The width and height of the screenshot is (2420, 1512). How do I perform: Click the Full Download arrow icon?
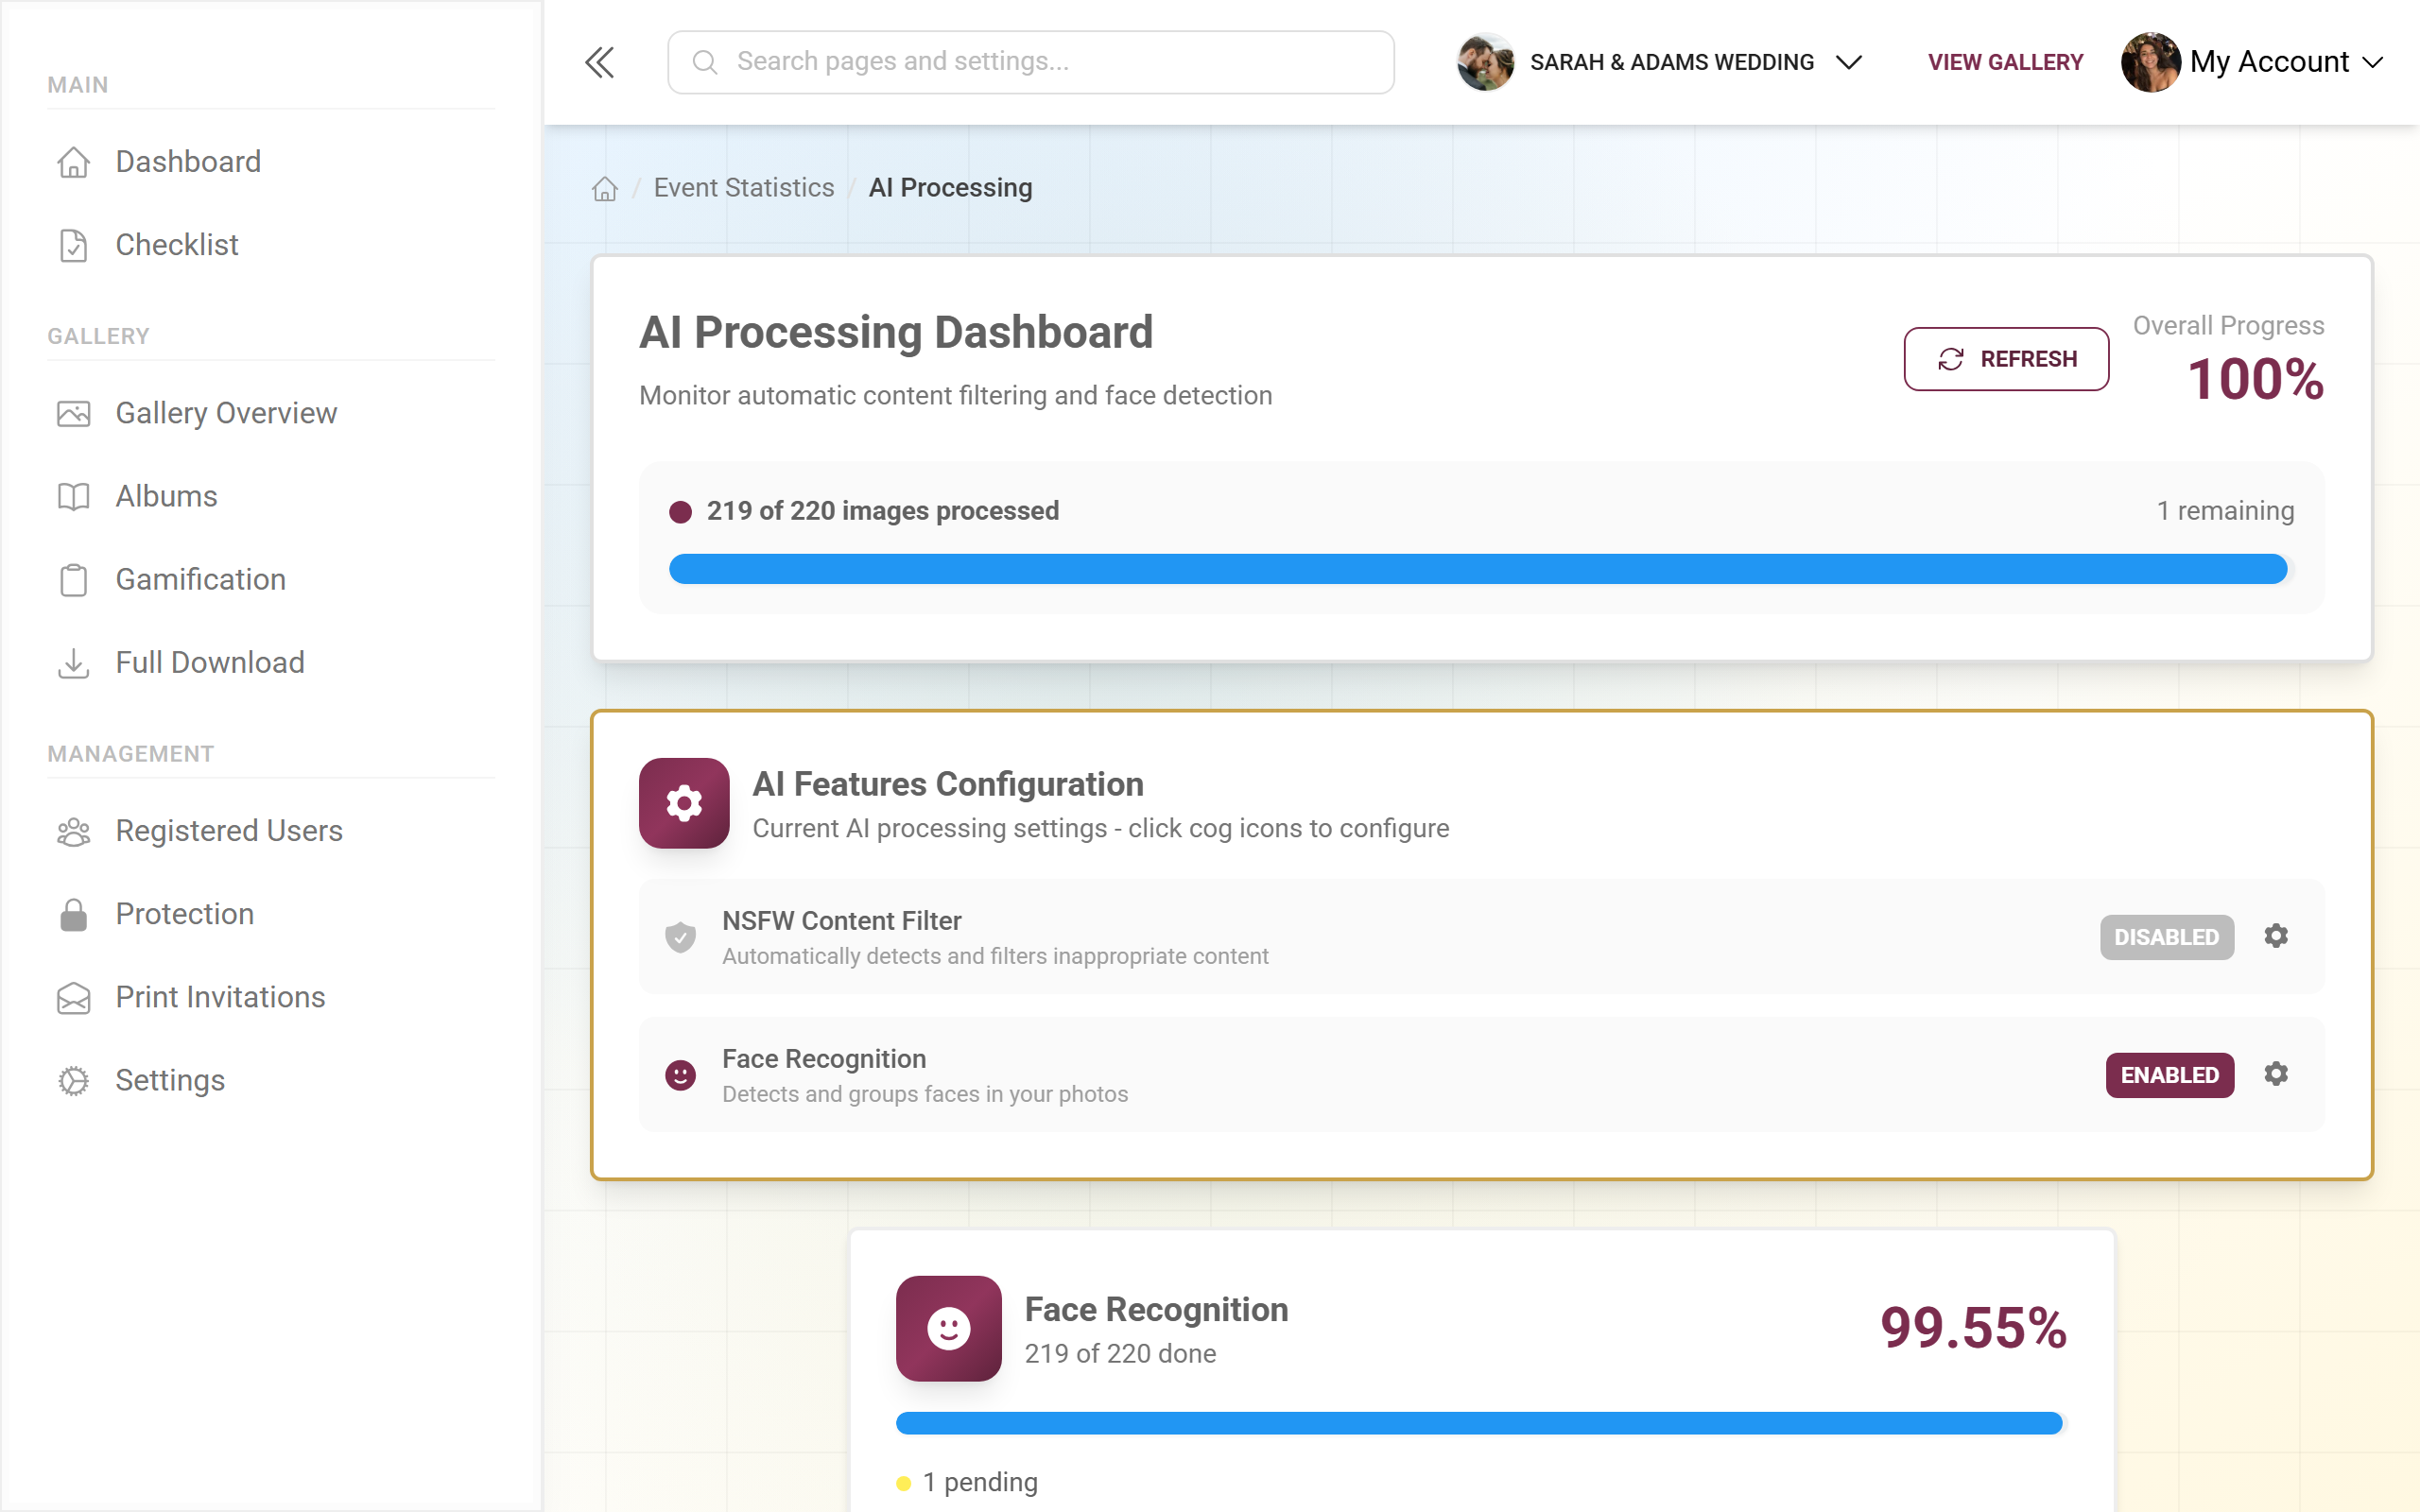point(73,662)
